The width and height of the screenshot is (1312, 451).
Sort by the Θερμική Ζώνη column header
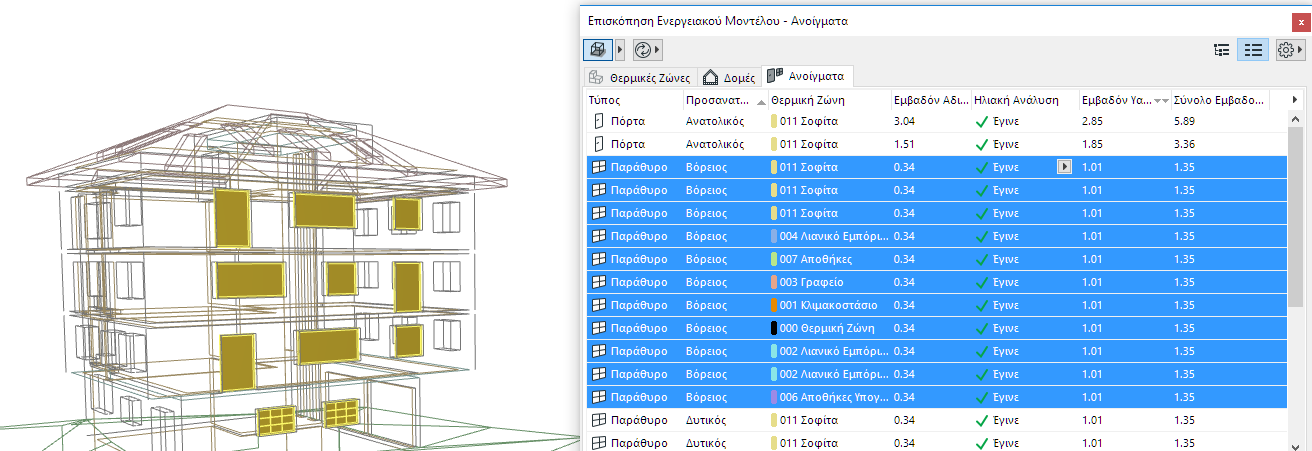click(828, 100)
